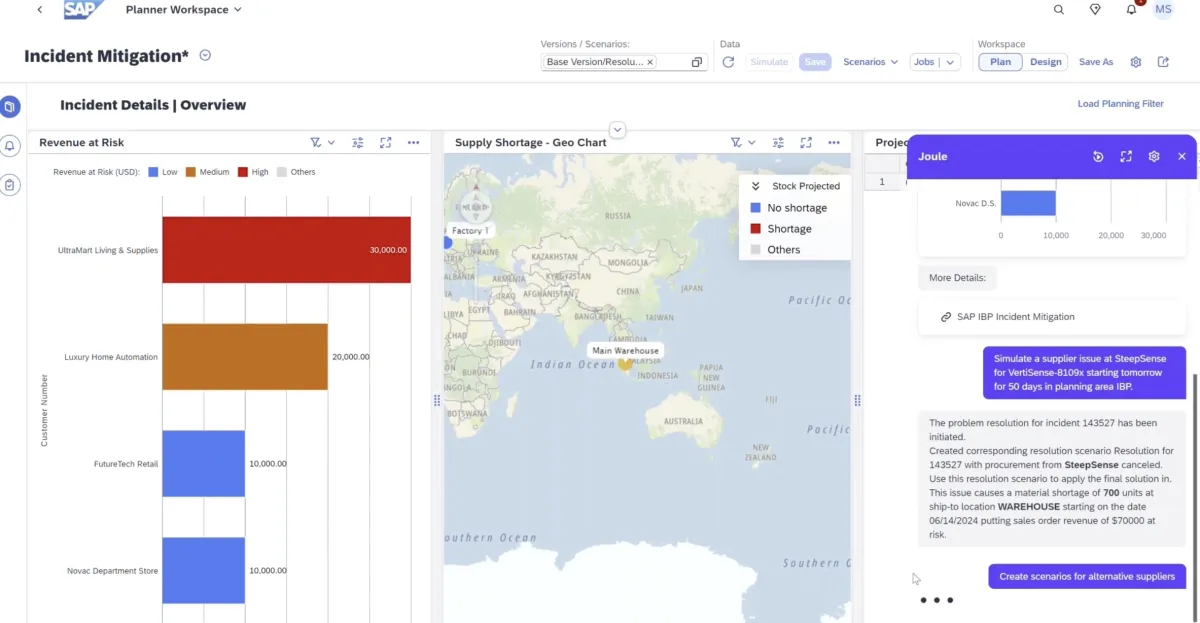Select the Novac D.S. bar in Joule

[x=1028, y=203]
